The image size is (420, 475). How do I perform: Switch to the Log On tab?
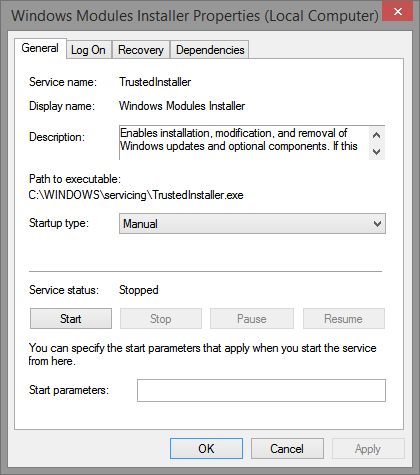(88, 50)
